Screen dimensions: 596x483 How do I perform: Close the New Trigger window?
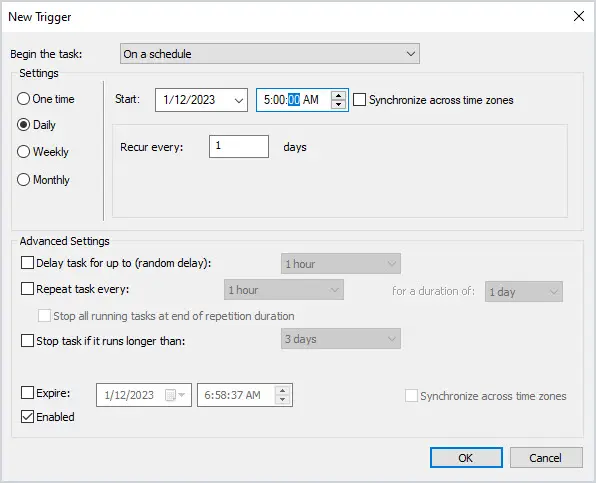(579, 16)
